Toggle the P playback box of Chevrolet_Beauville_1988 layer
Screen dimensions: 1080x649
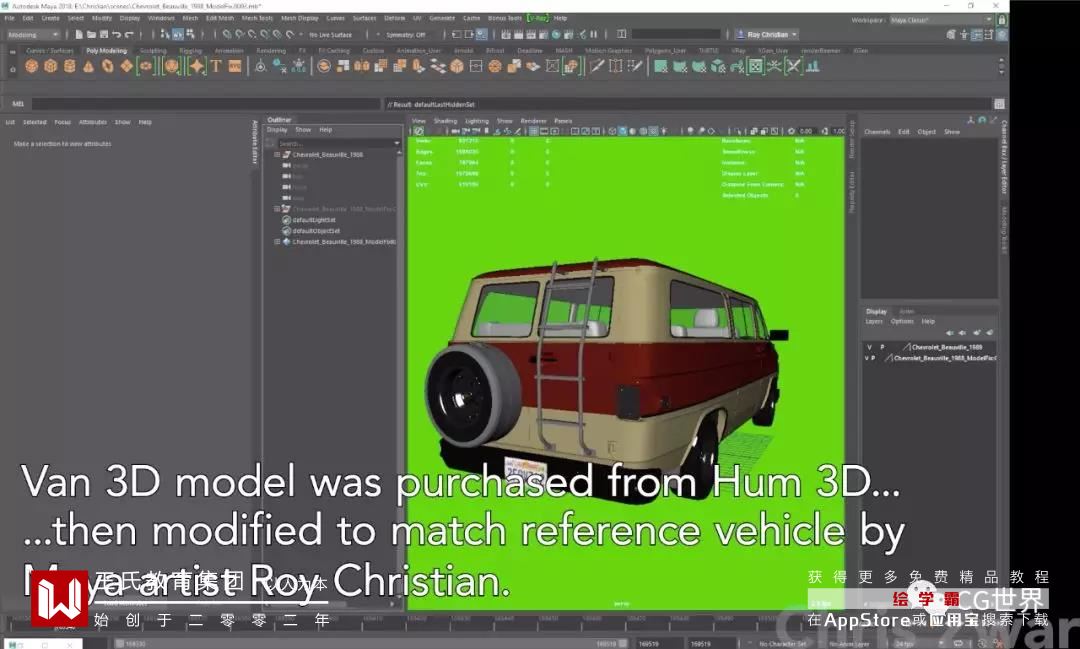point(882,347)
